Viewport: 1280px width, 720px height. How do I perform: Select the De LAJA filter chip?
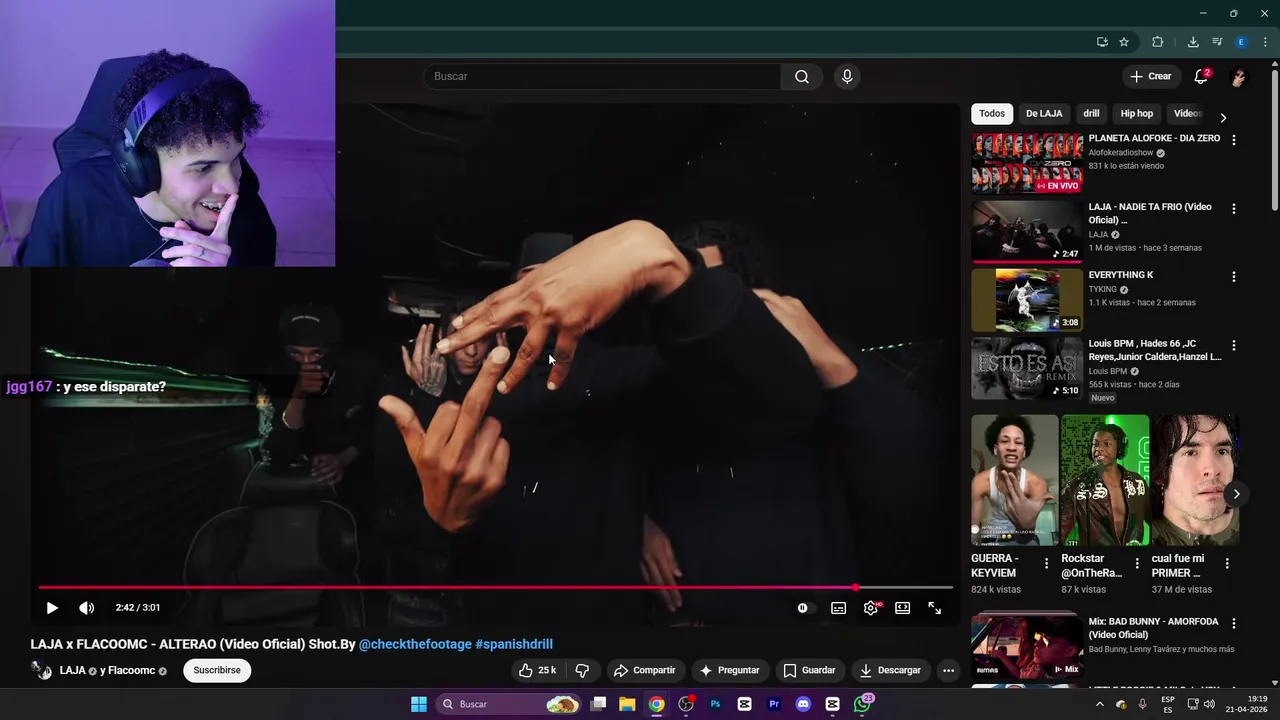coord(1044,114)
